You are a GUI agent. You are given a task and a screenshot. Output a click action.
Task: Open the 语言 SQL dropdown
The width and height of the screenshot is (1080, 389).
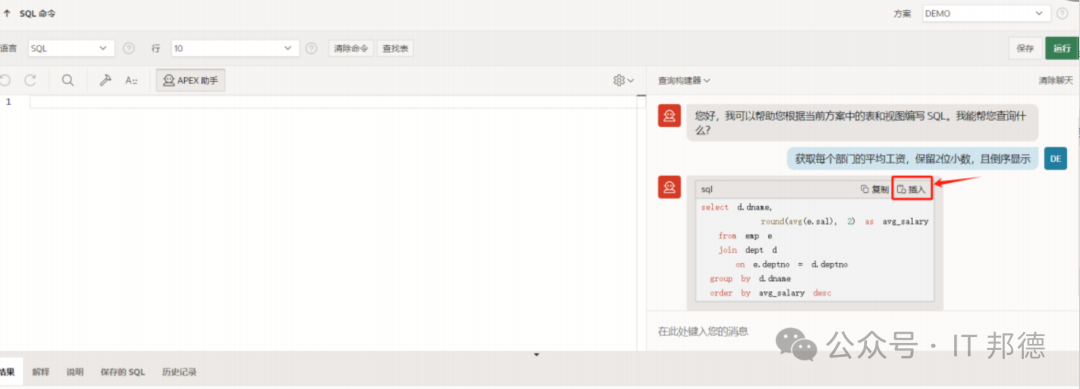click(x=71, y=48)
